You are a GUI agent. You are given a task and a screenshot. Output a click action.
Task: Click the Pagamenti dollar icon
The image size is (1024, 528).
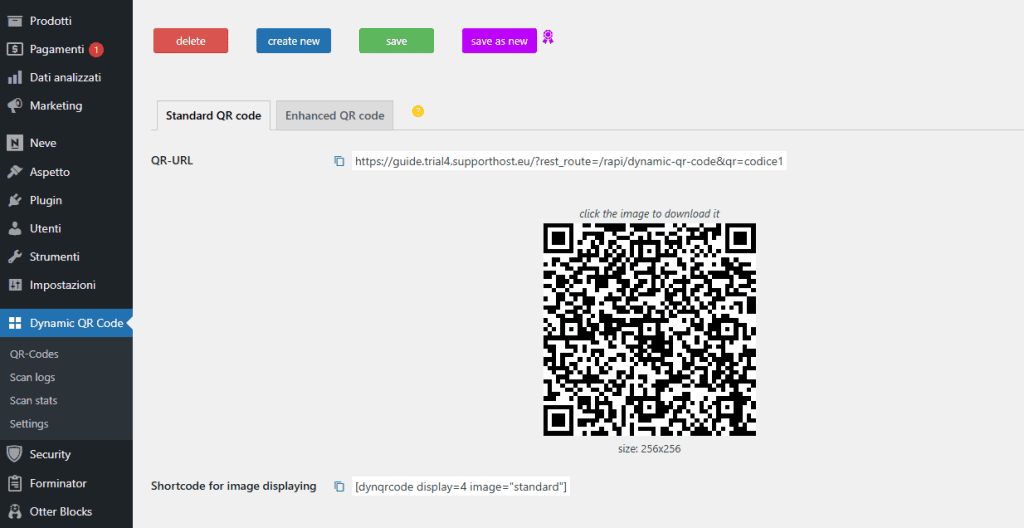pos(14,49)
